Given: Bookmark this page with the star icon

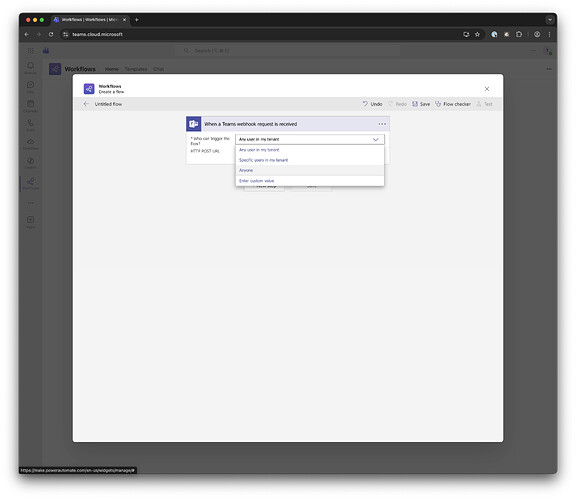Looking at the screenshot, I should click(x=477, y=34).
